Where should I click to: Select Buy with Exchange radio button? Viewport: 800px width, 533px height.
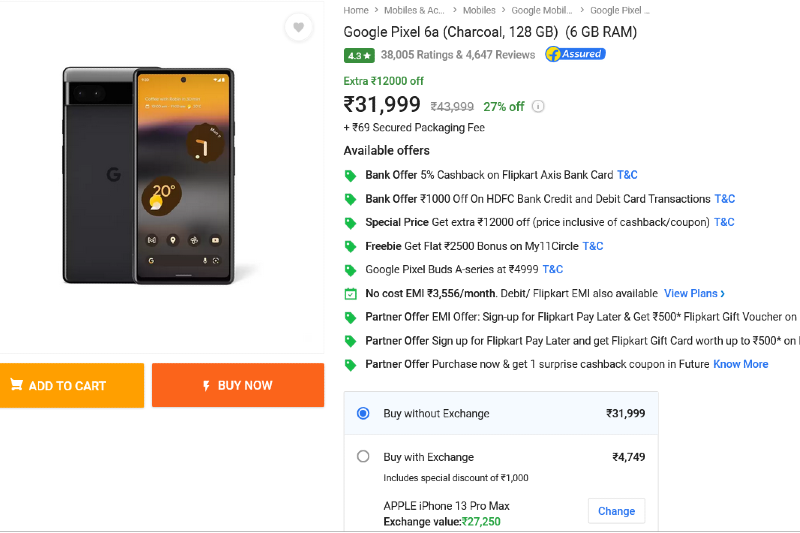363,456
